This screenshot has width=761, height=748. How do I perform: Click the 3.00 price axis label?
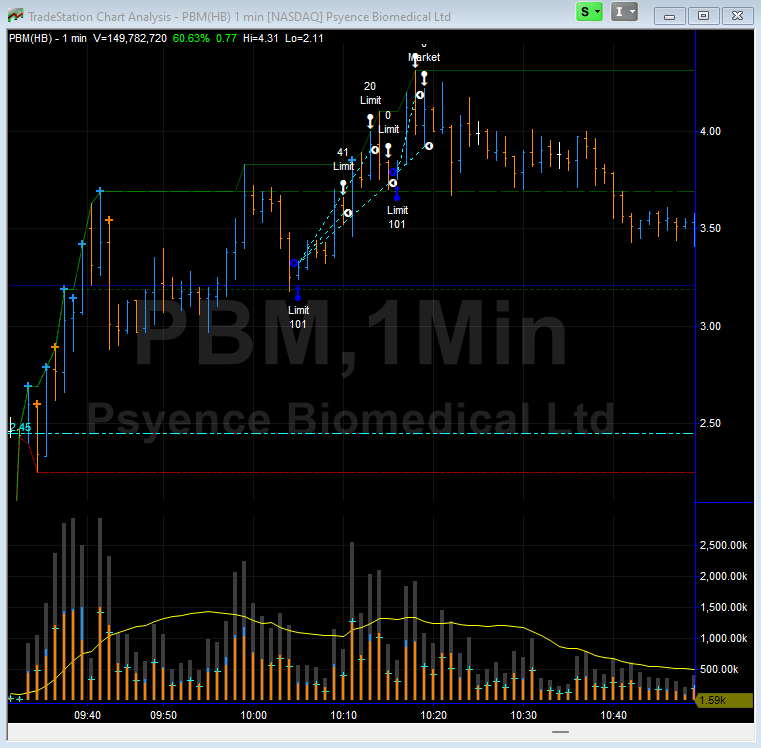click(x=710, y=326)
